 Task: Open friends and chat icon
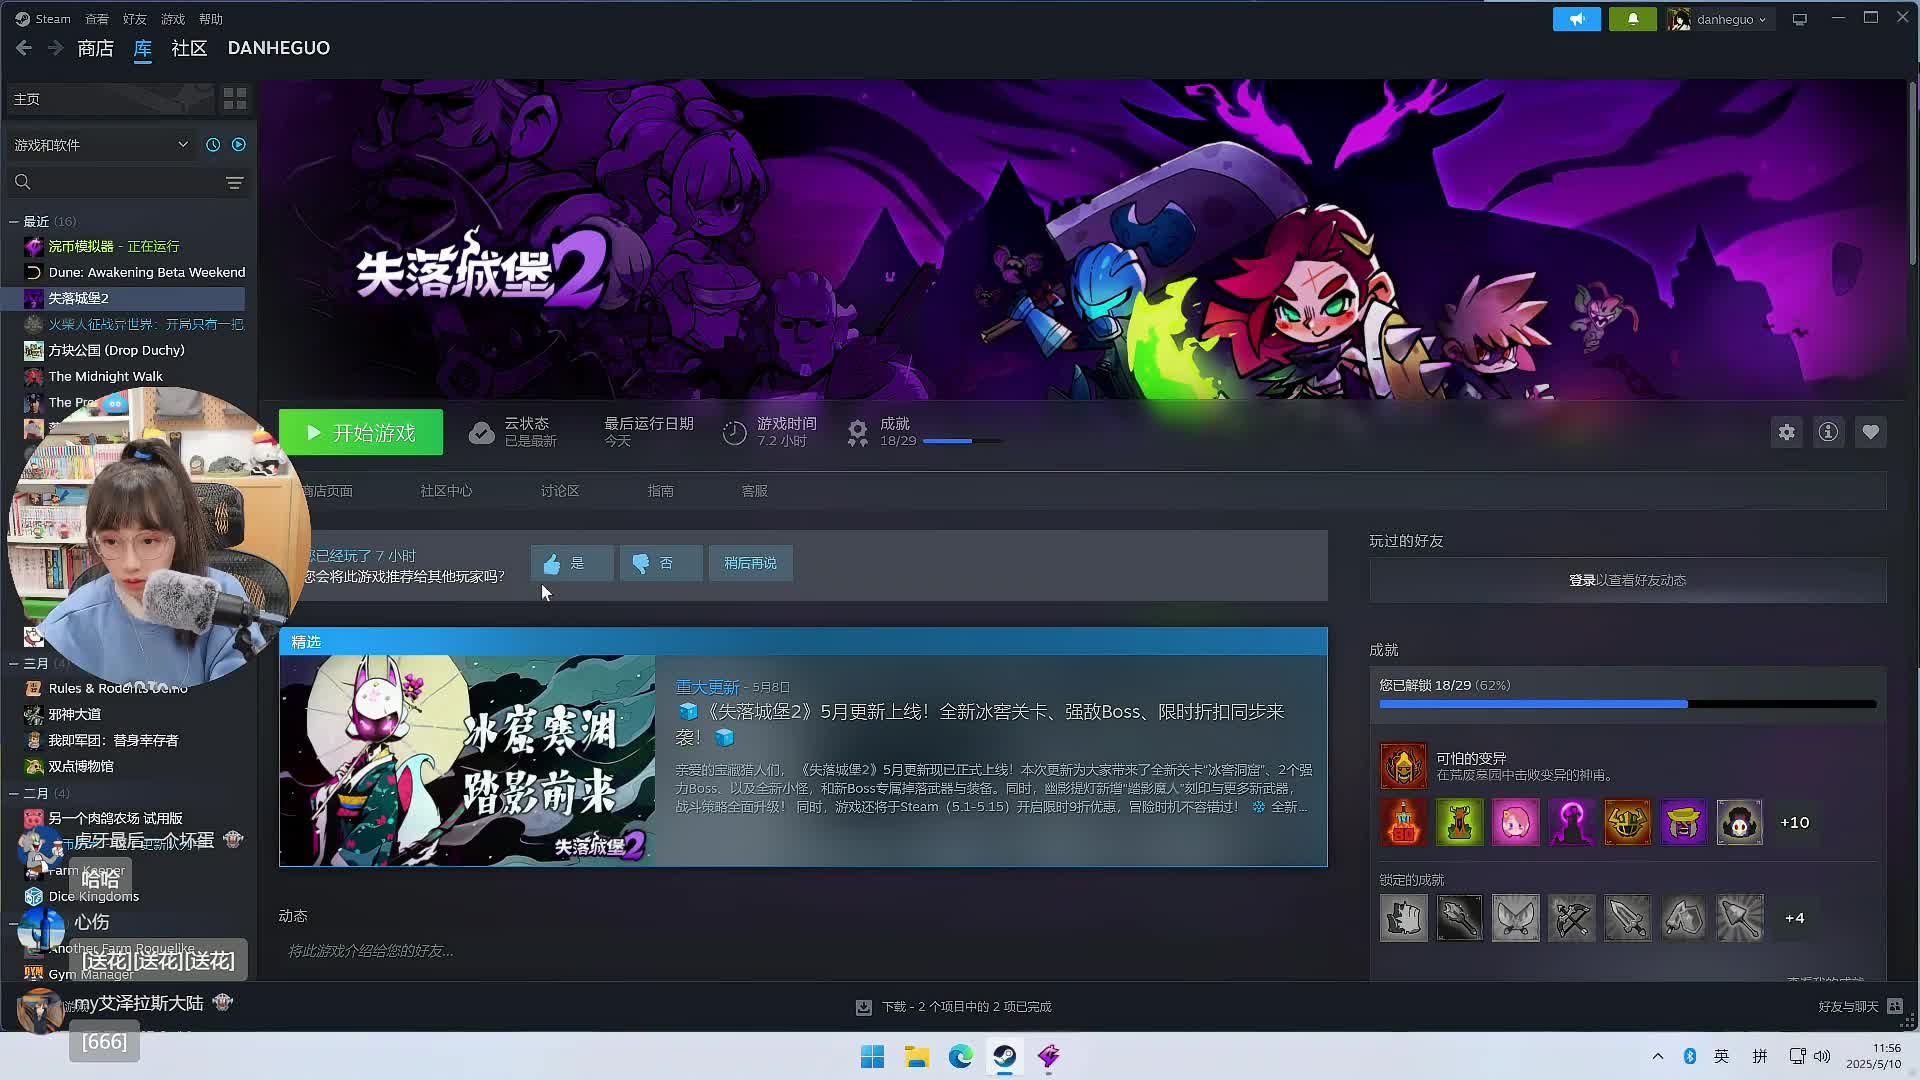[1895, 1007]
